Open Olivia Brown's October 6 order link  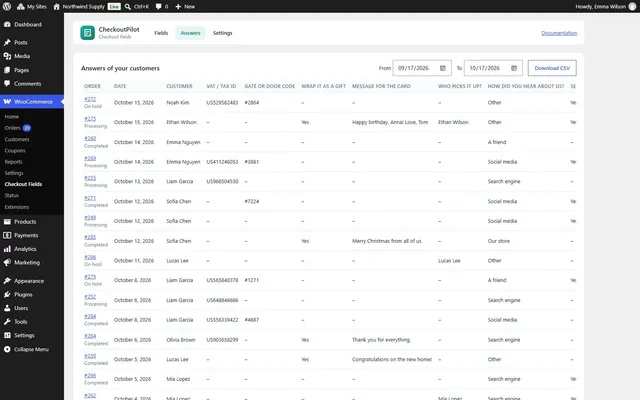tap(90, 336)
